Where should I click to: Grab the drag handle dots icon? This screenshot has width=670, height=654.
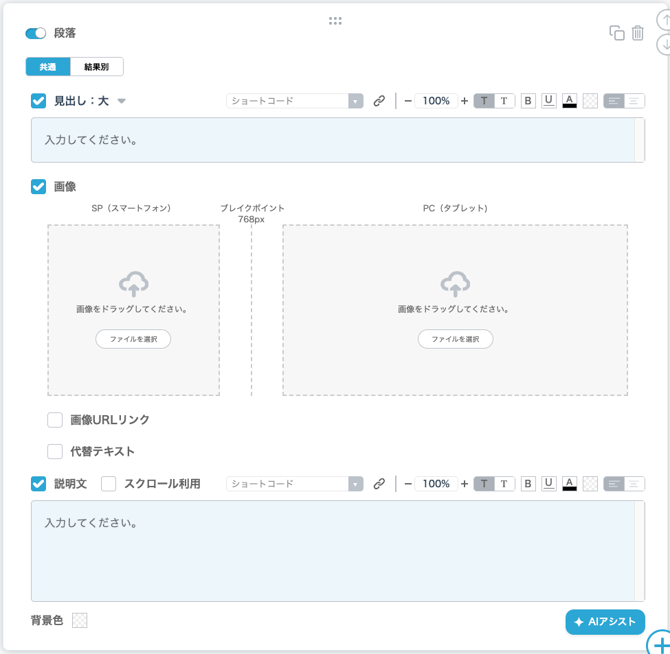pyautogui.click(x=335, y=21)
